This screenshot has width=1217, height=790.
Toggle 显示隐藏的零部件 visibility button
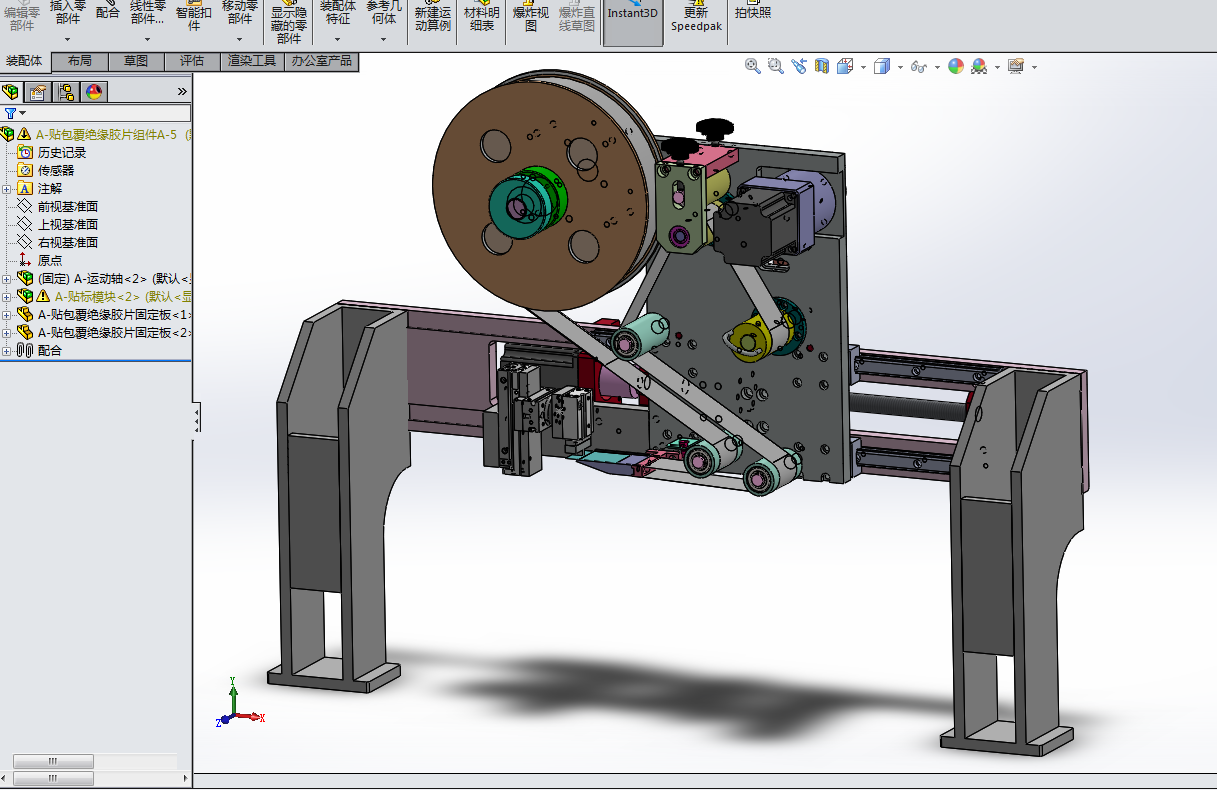[289, 24]
